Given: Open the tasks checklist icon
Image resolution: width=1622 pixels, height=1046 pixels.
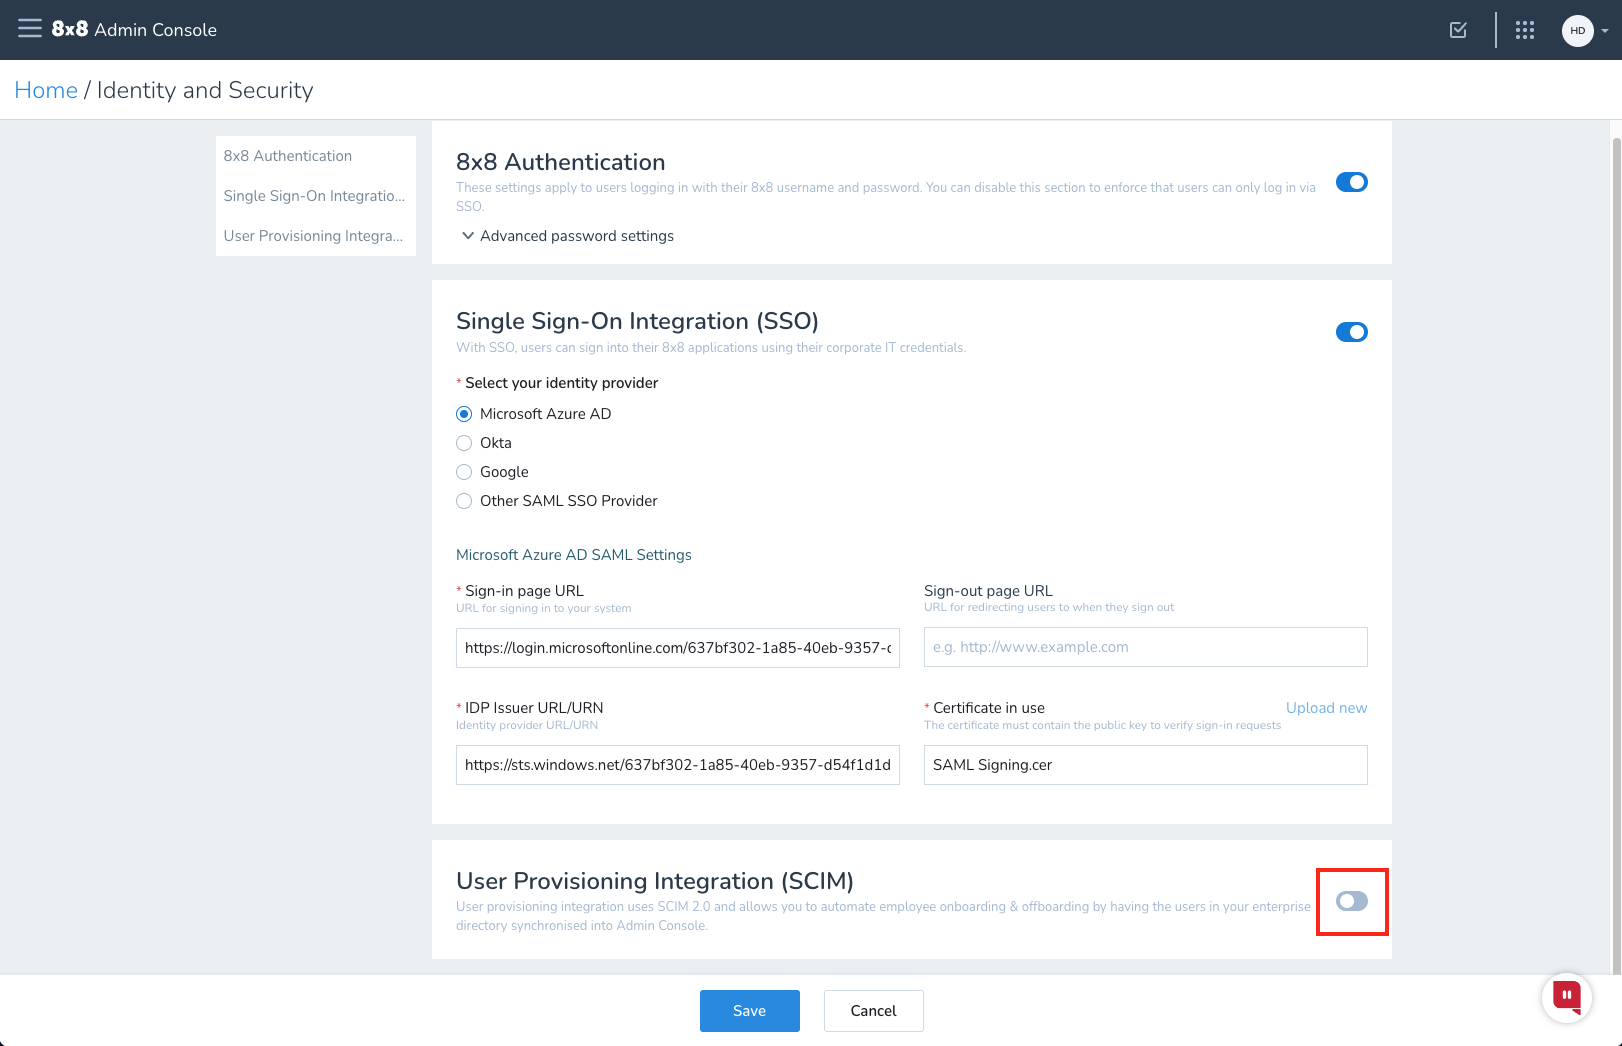Looking at the screenshot, I should 1458,30.
